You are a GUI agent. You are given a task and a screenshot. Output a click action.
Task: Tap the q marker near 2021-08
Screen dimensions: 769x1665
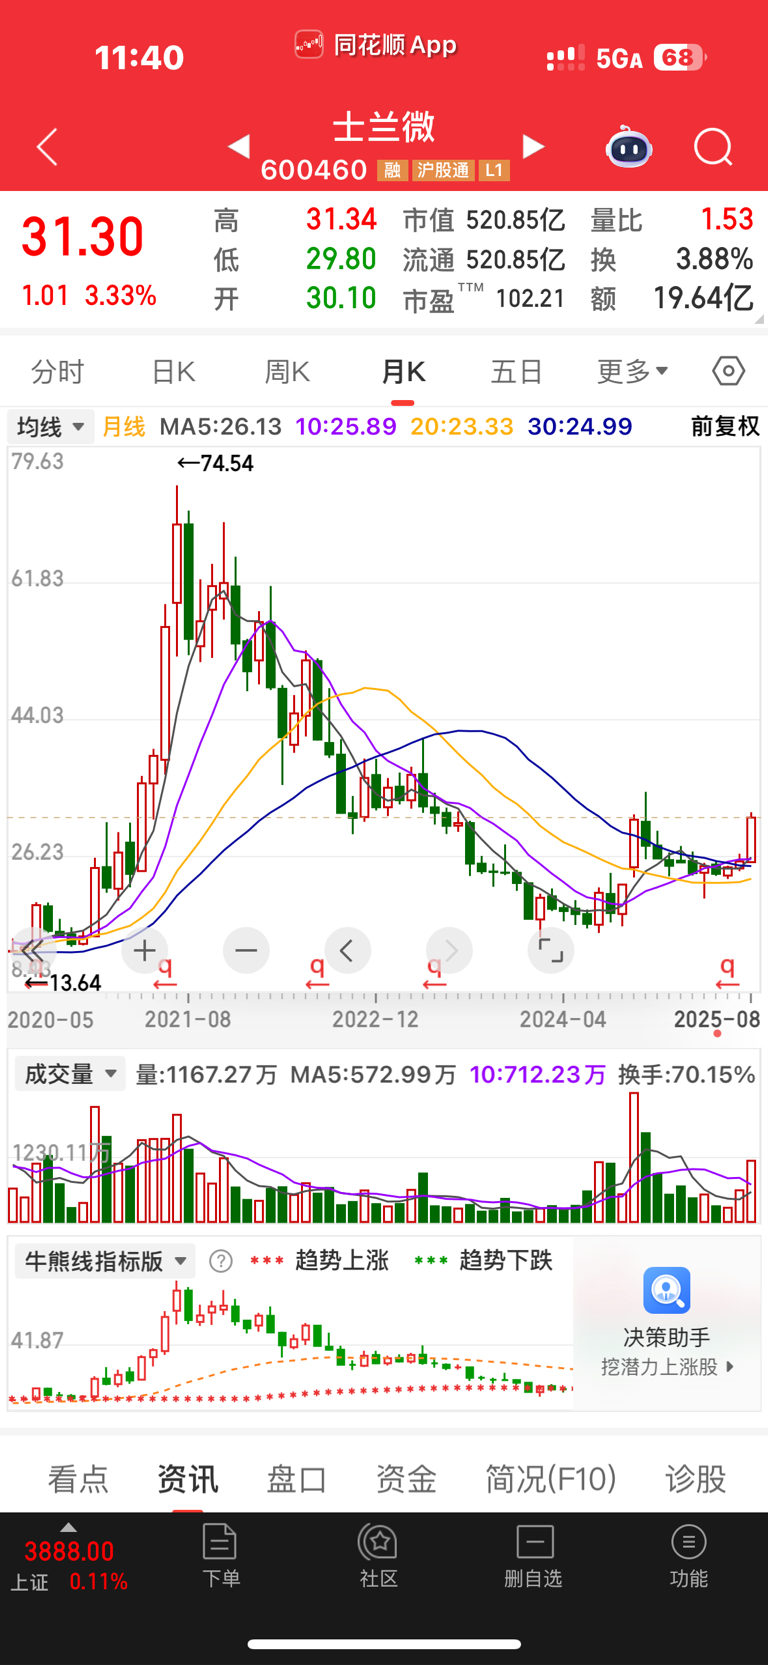(x=165, y=972)
